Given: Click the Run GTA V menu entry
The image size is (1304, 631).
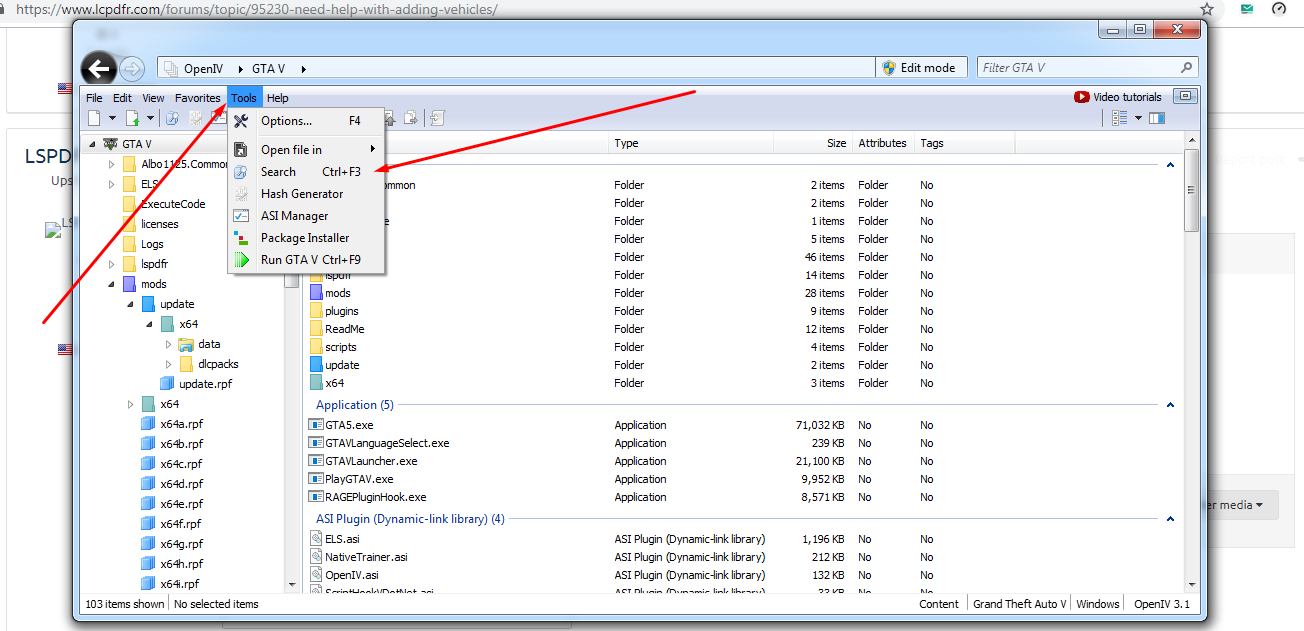Looking at the screenshot, I should (310, 260).
